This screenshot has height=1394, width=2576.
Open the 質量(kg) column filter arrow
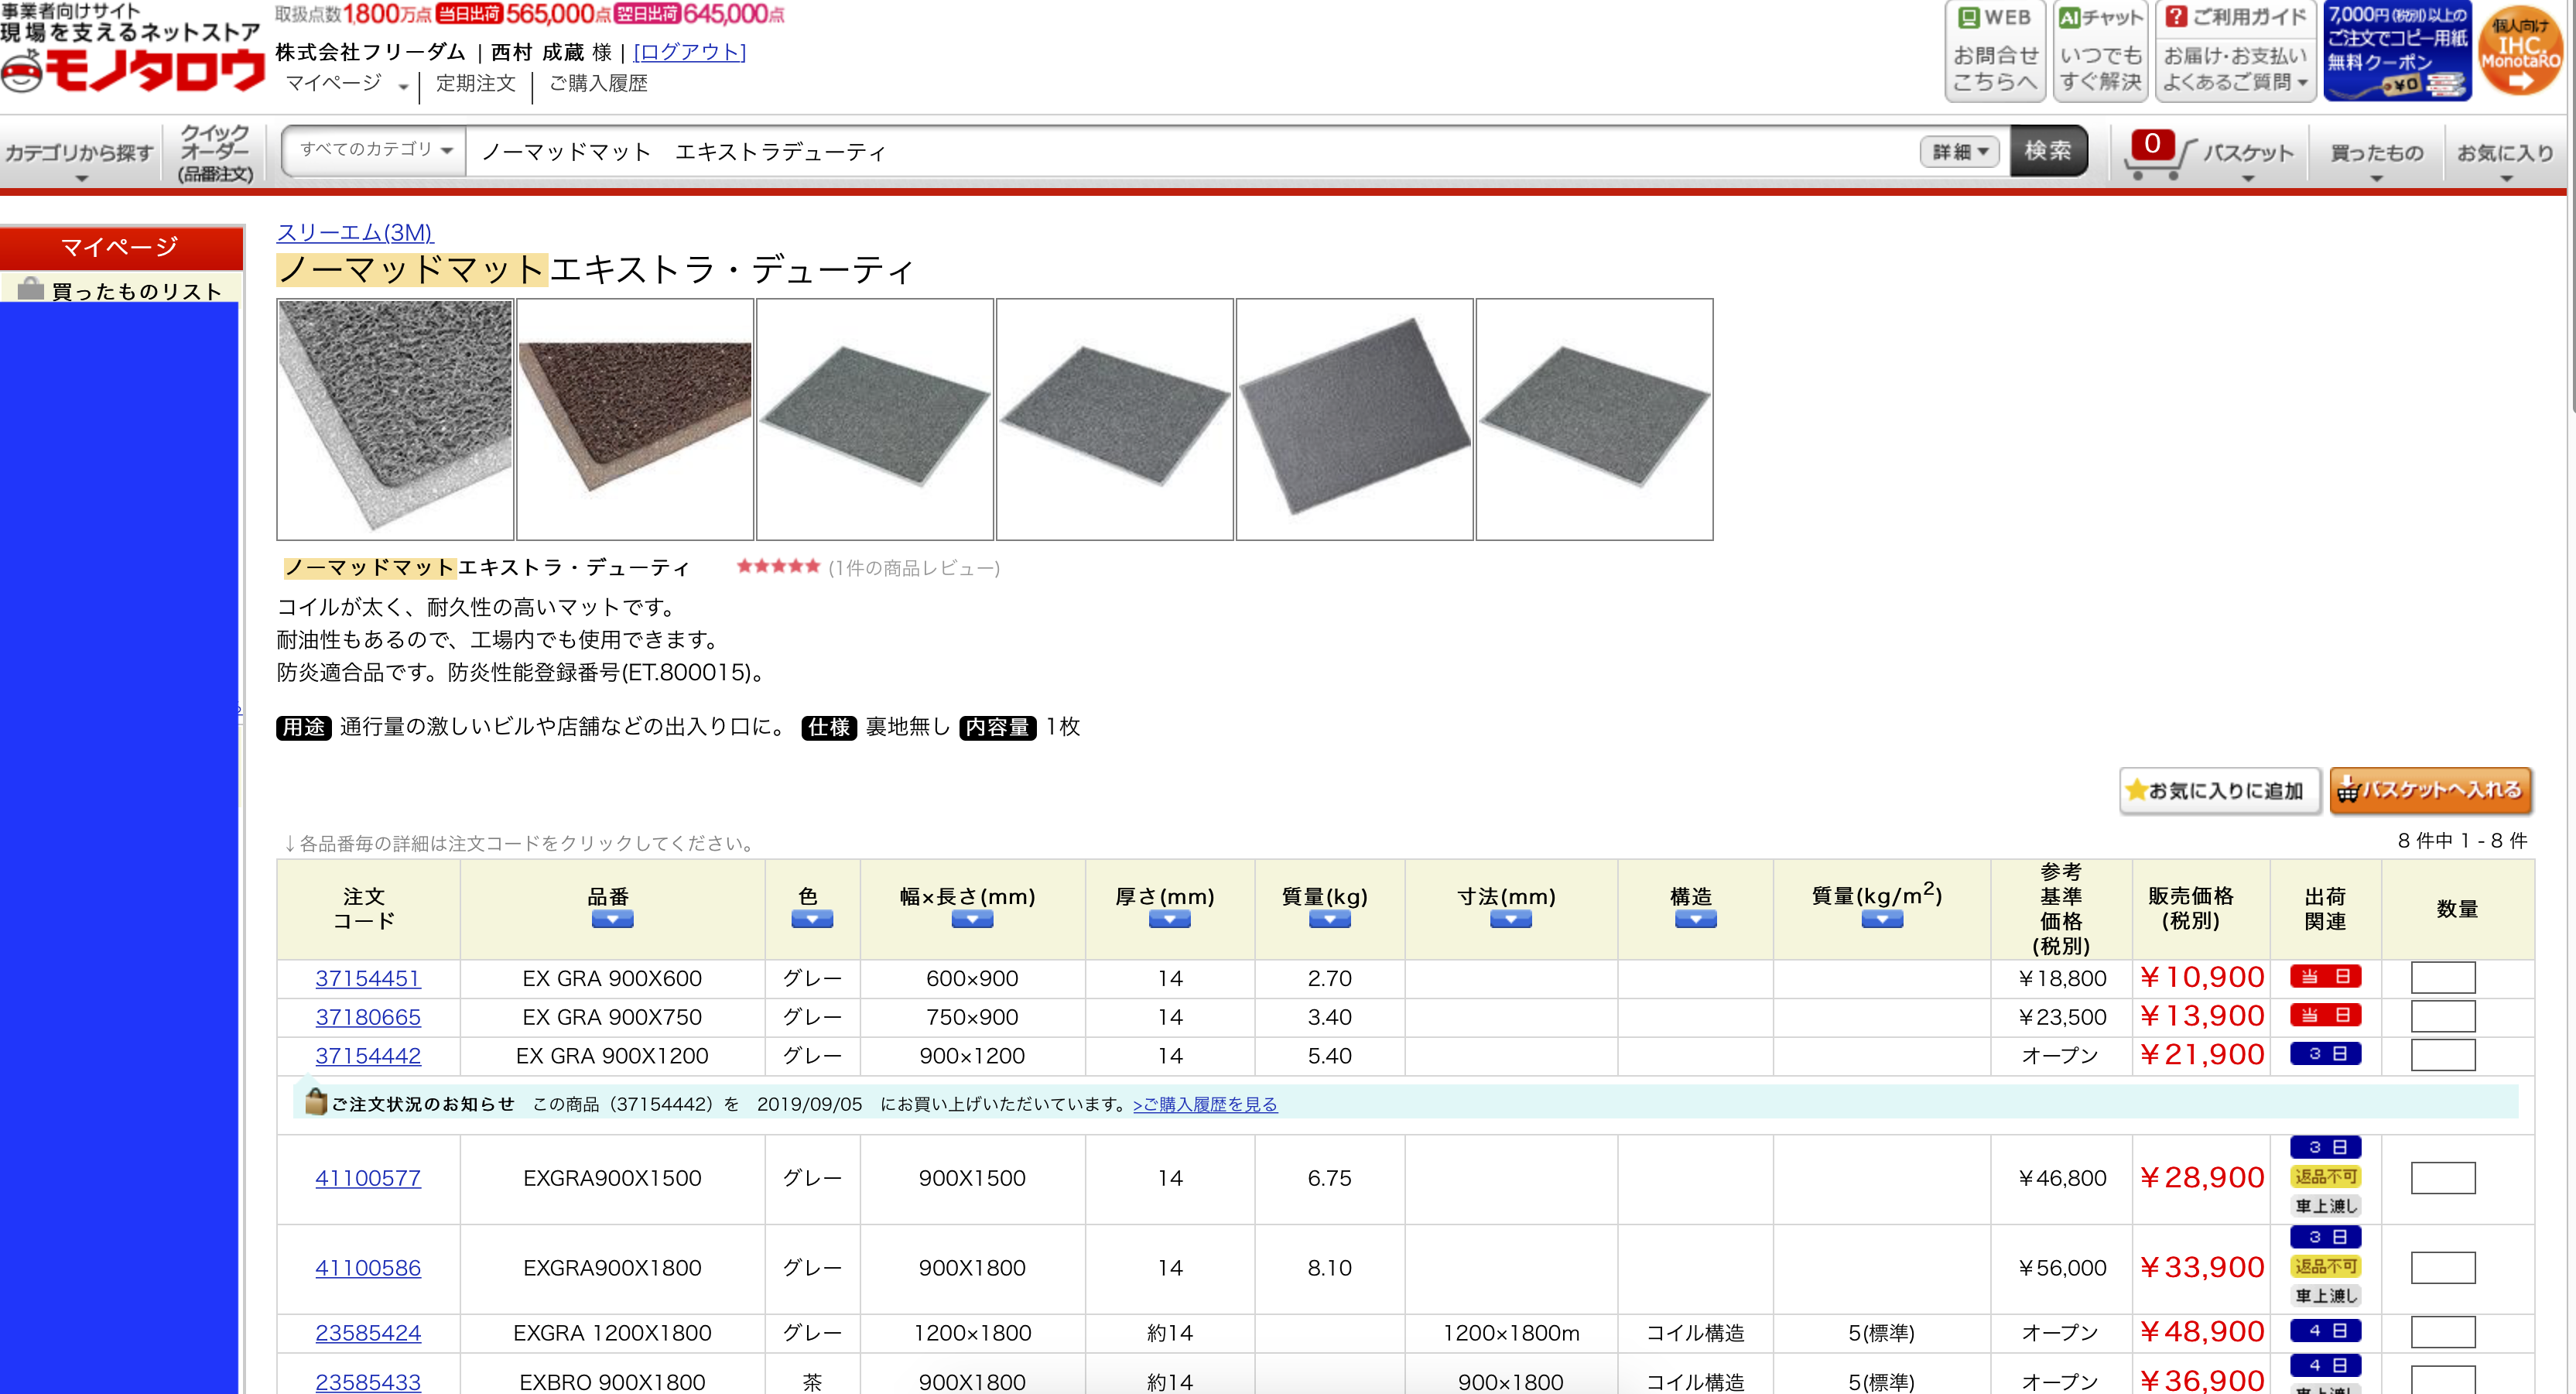(1329, 920)
